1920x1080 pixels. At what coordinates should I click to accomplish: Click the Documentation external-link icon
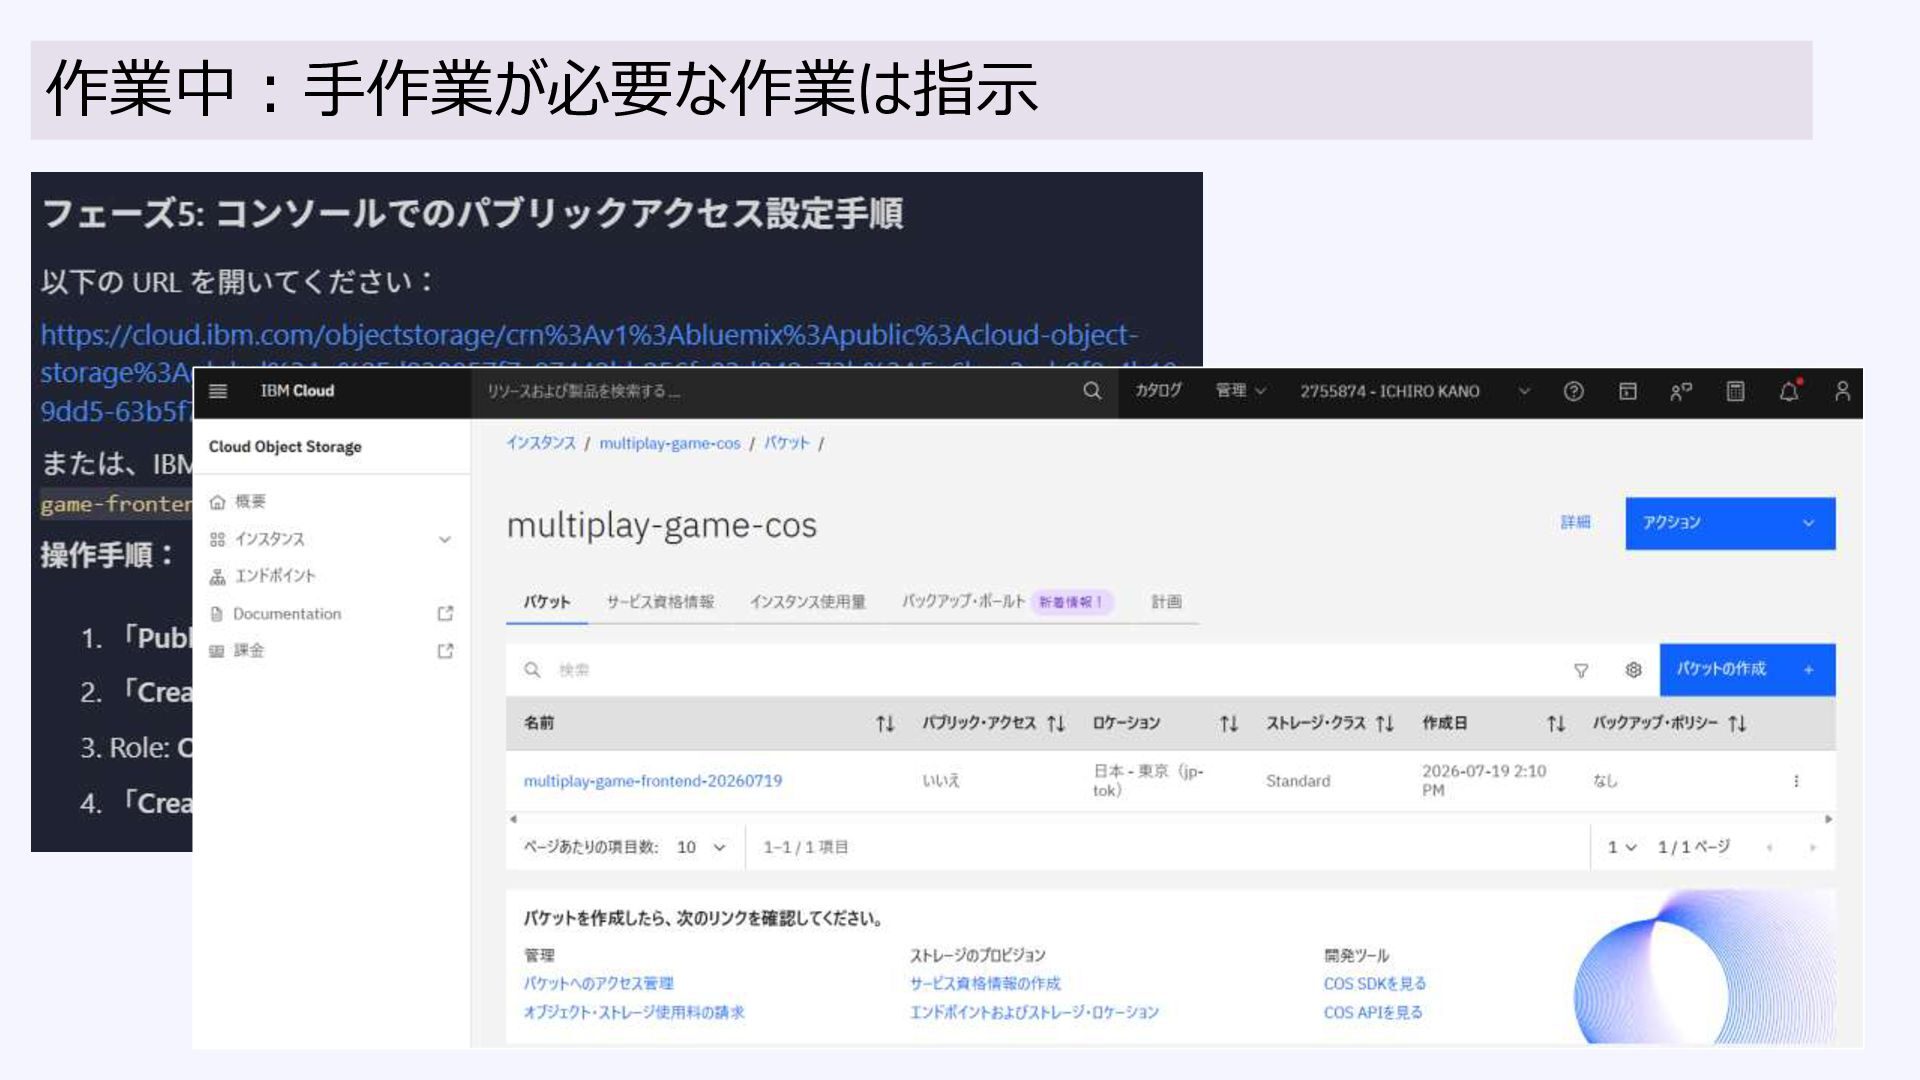(x=445, y=613)
